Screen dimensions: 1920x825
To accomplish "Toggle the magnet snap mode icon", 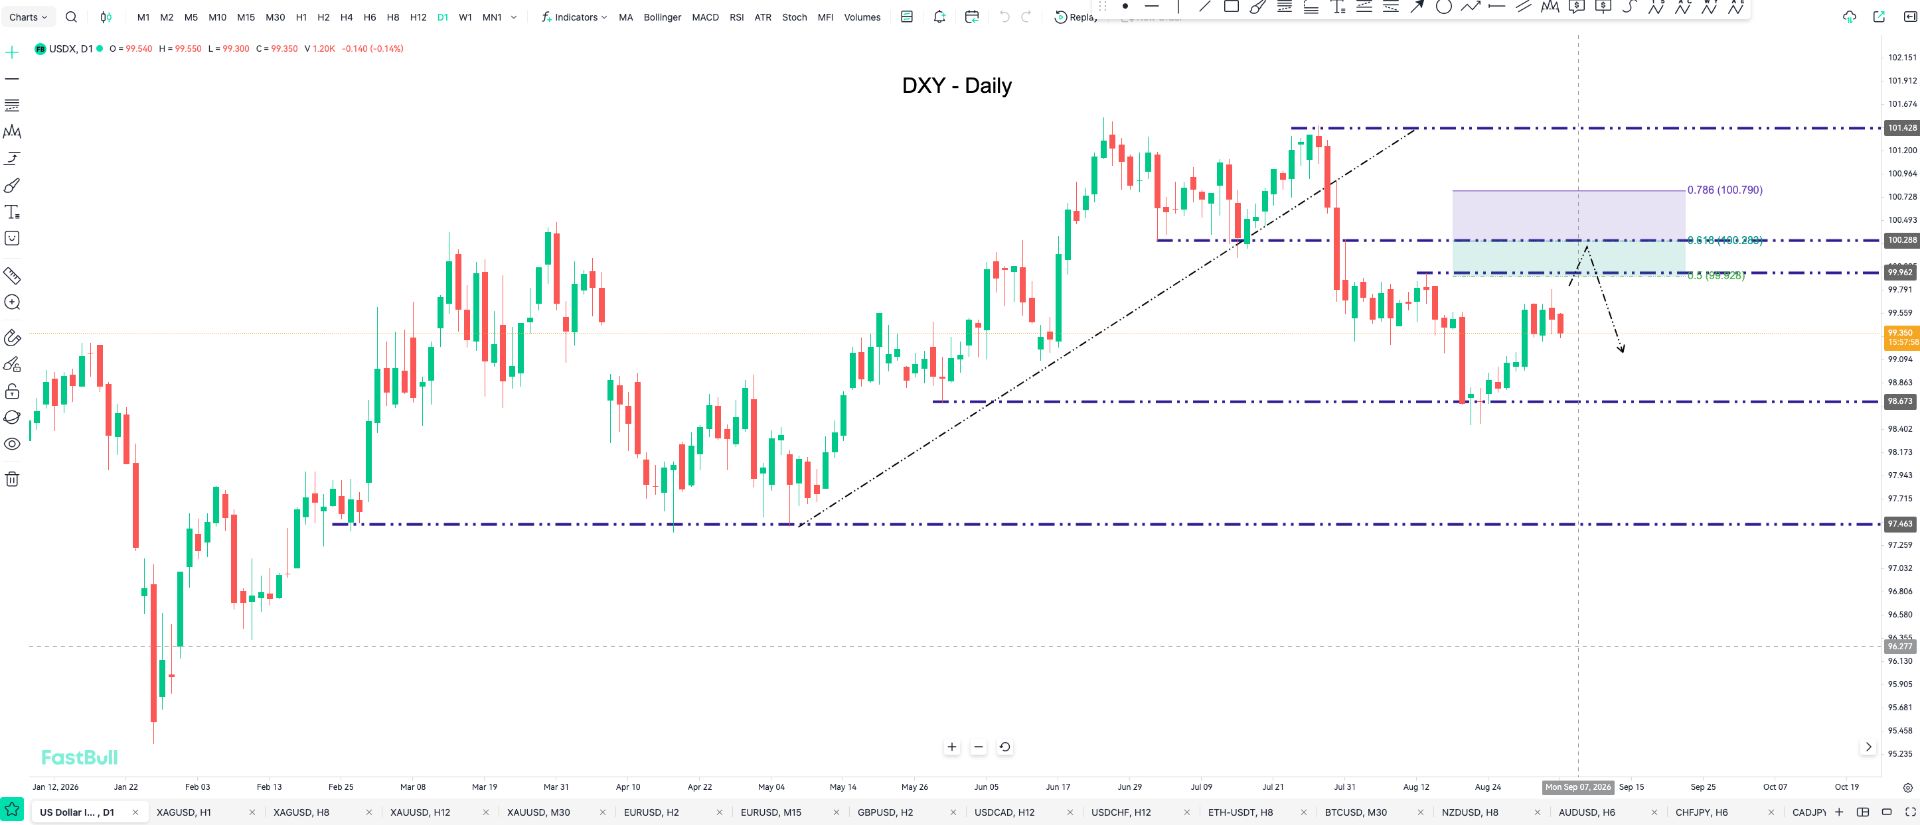I will pyautogui.click(x=12, y=338).
